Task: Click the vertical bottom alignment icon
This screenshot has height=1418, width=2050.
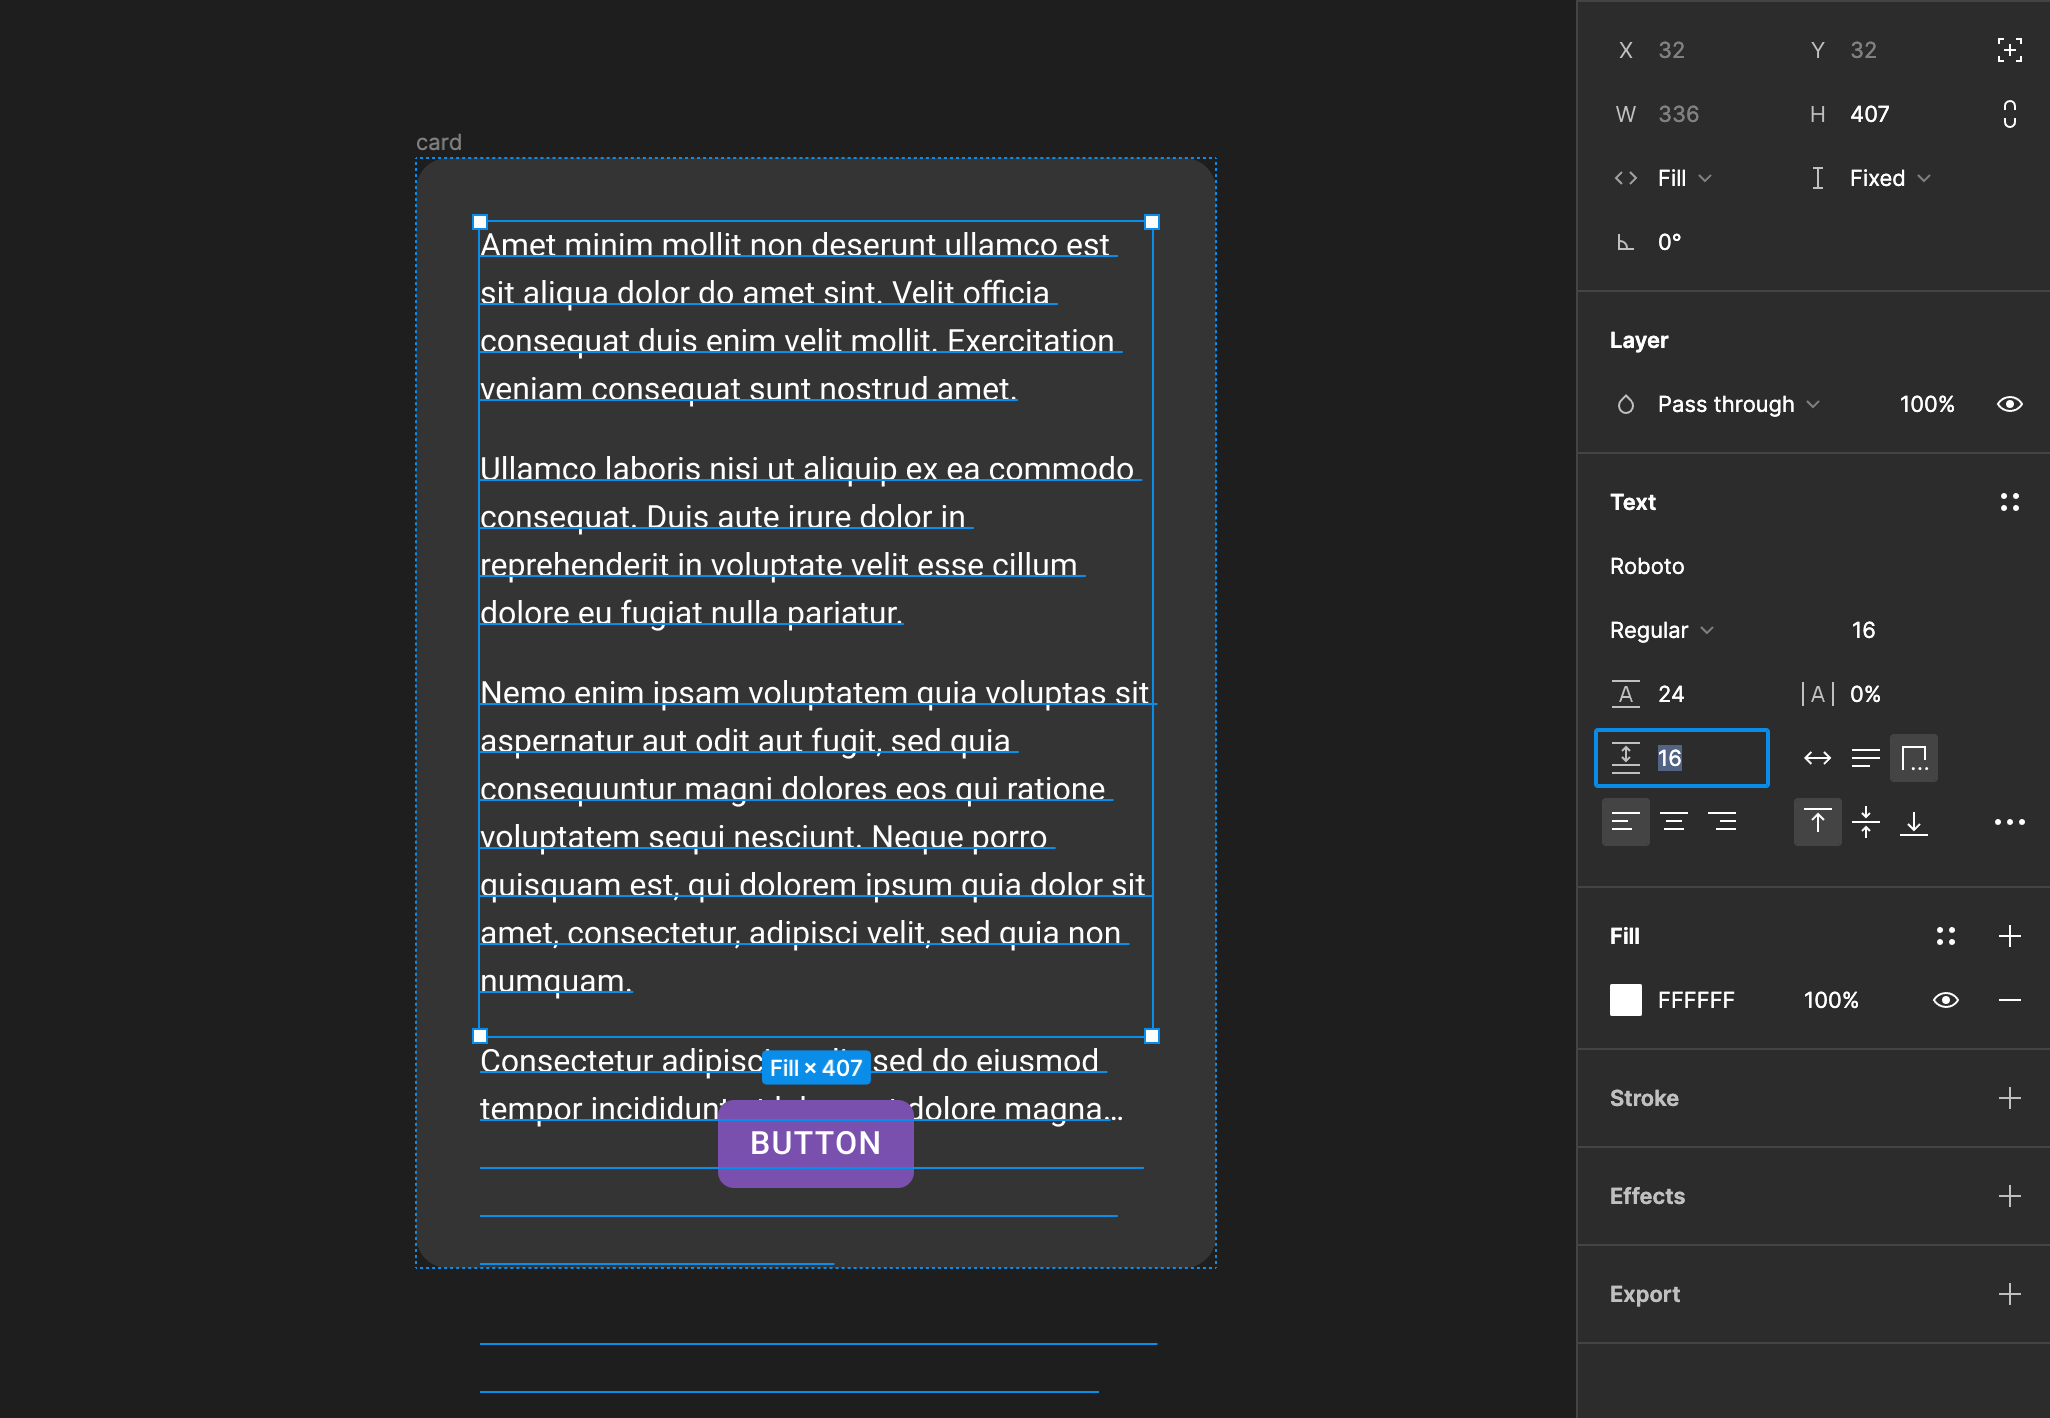Action: click(x=1914, y=821)
